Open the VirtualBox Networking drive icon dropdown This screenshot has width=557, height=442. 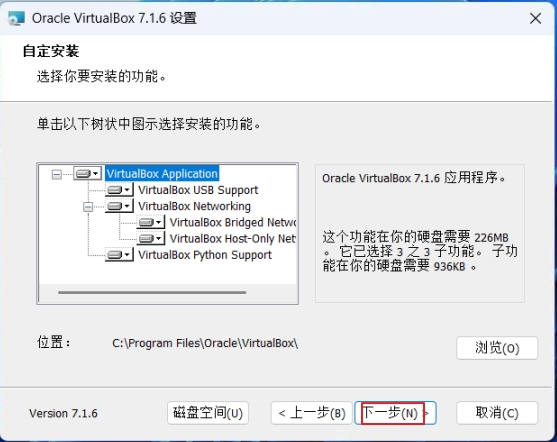119,206
